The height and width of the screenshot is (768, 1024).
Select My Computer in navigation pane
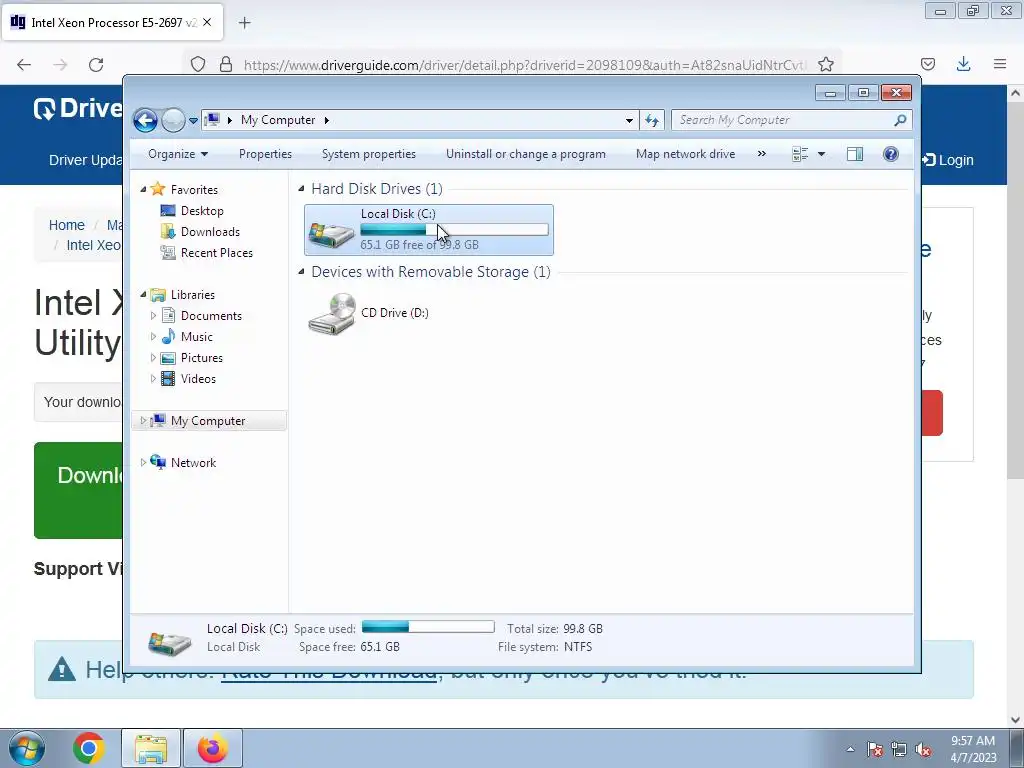click(x=208, y=421)
